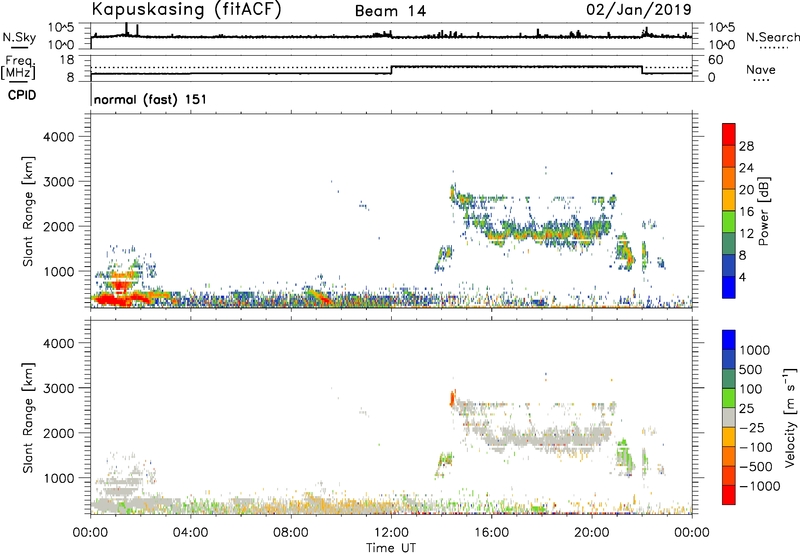Screen dimensions: 800x554
Task: Click the 'Power [dB]' colorbar title
Action: click(763, 211)
